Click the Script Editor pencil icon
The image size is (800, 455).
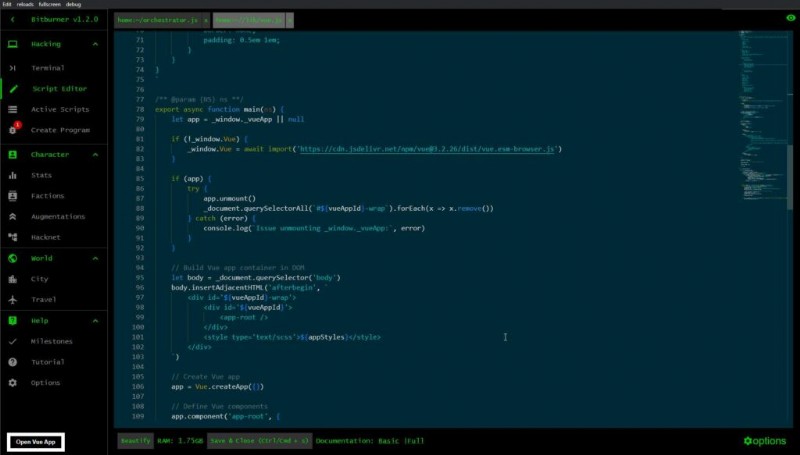pyautogui.click(x=13, y=89)
